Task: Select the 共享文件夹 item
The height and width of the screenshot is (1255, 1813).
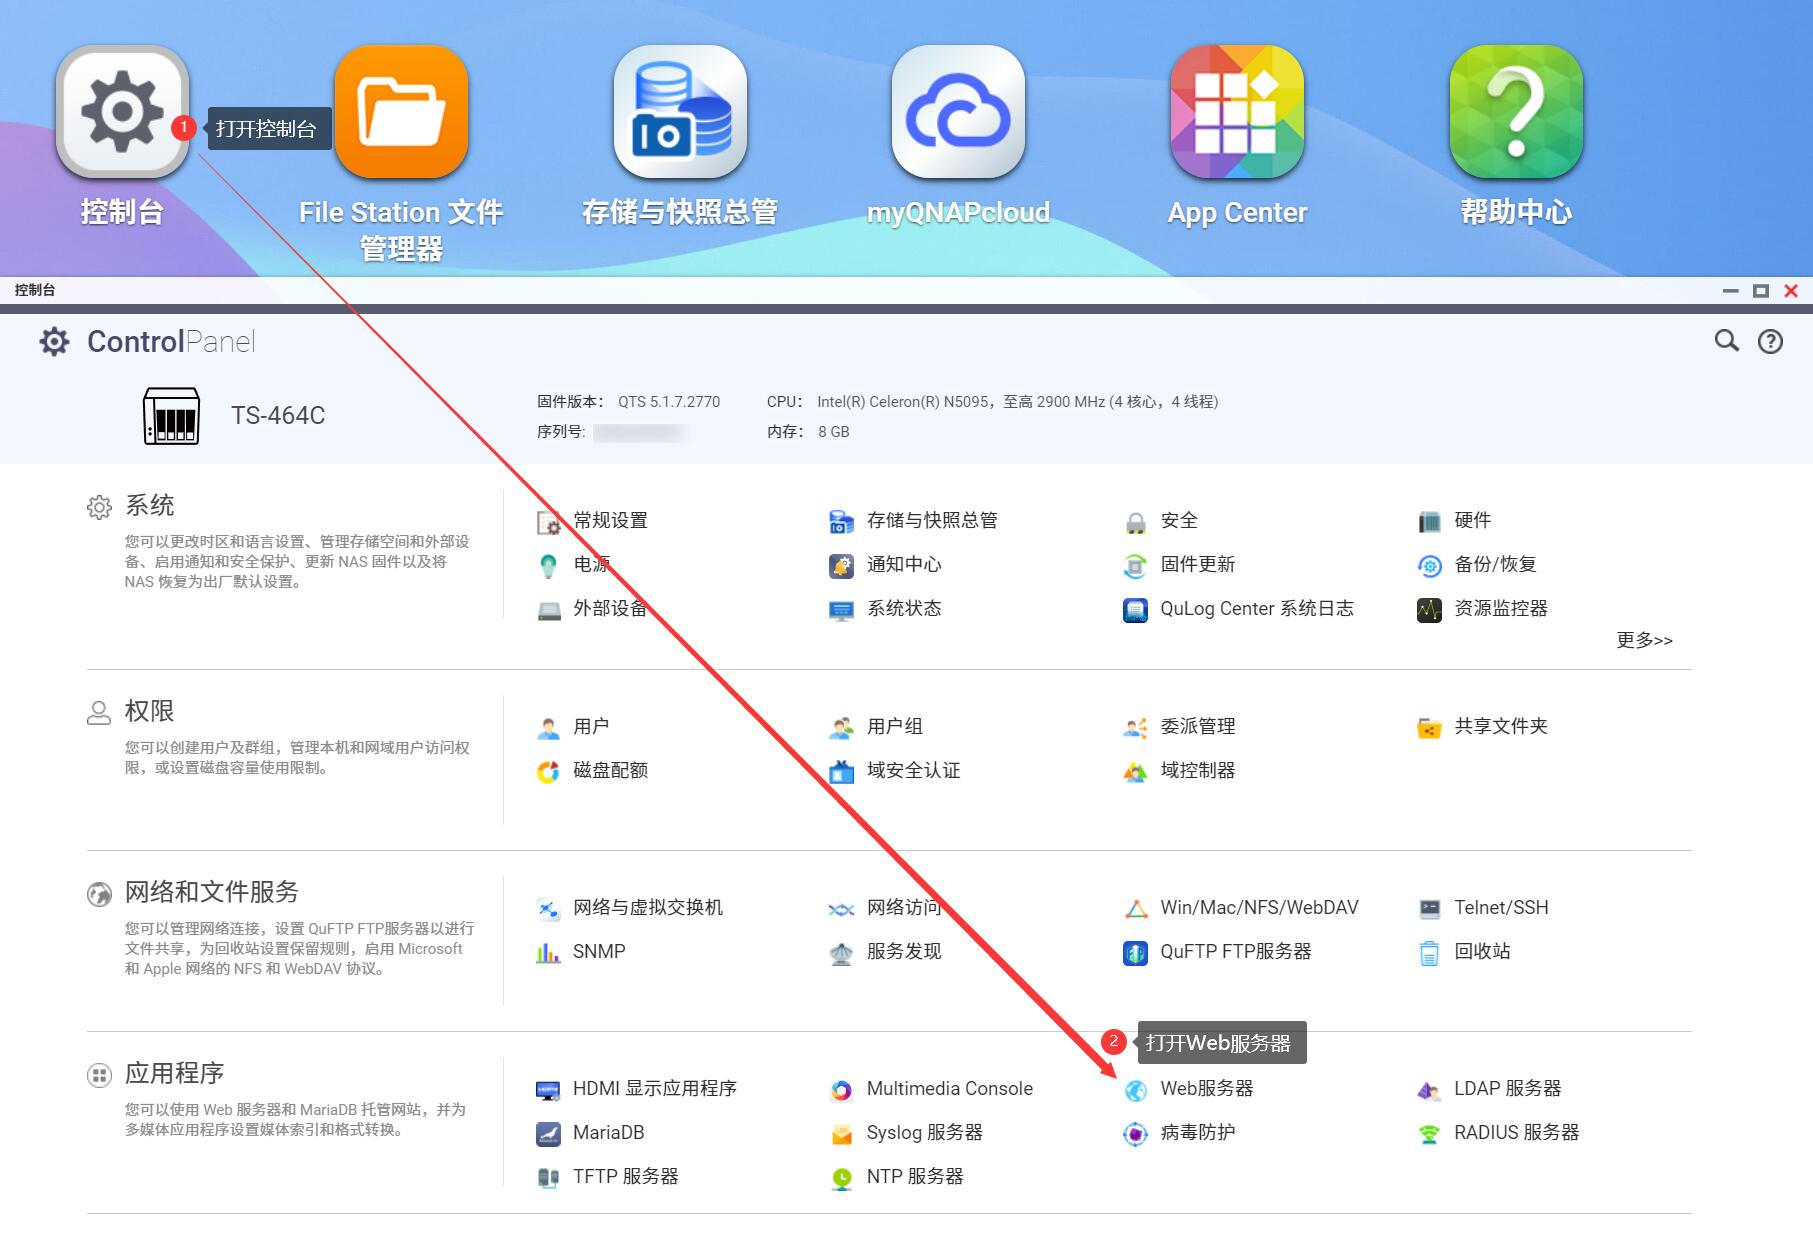Action: 1500,727
